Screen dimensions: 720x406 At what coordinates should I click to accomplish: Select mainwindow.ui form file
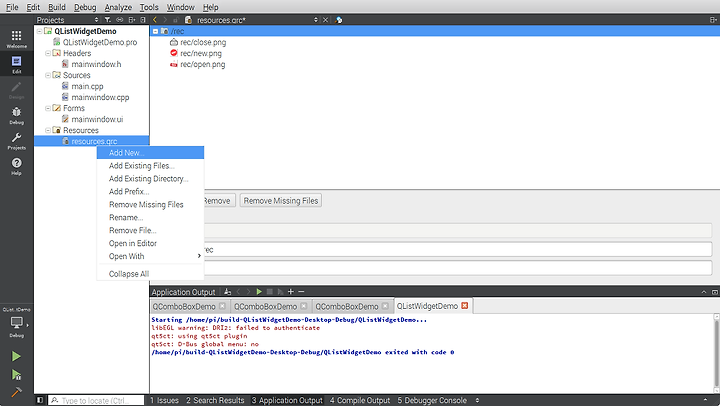tap(97, 119)
